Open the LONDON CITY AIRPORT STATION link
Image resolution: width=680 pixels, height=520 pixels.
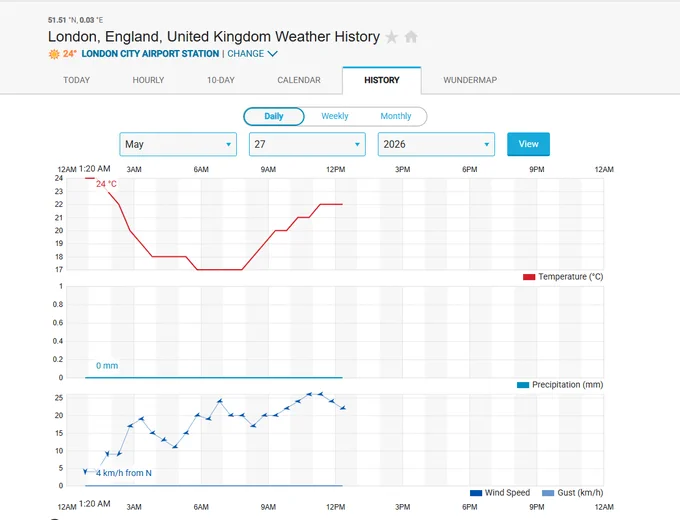coord(150,54)
